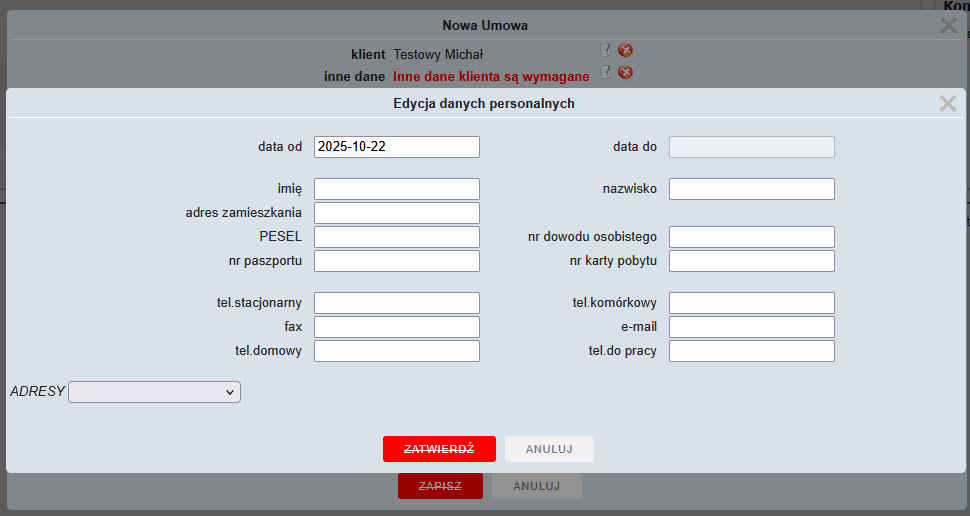Click into the nazwisko field
970x516 pixels.
click(751, 189)
